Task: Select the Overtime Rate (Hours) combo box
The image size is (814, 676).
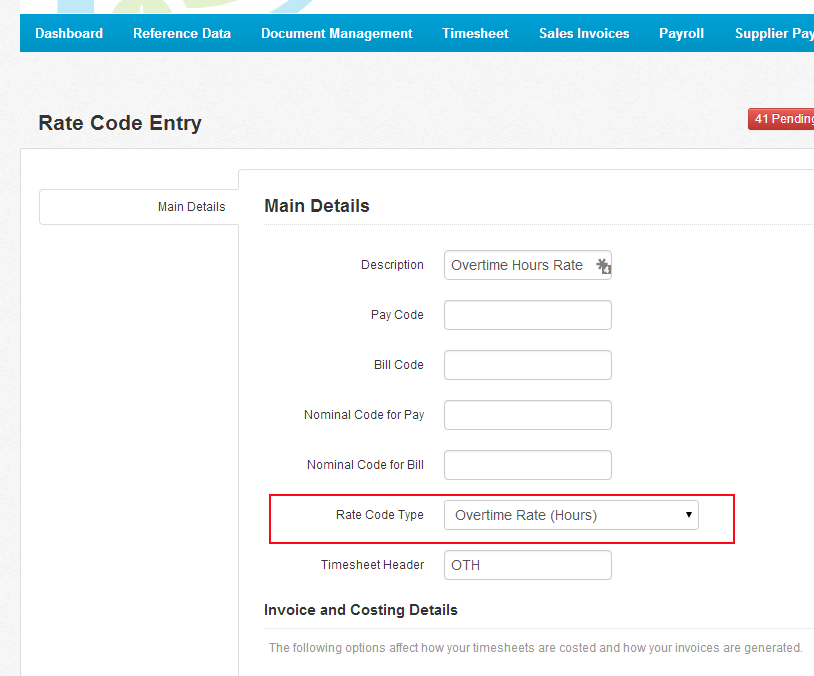Action: (x=571, y=515)
